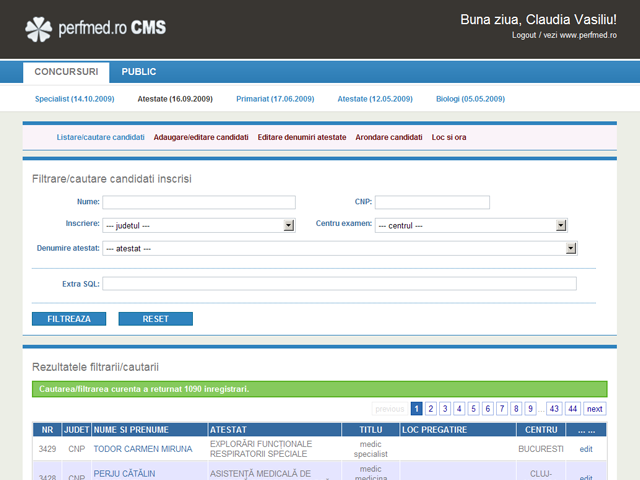Open Specialist (14.10.2009) contest

click(75, 99)
